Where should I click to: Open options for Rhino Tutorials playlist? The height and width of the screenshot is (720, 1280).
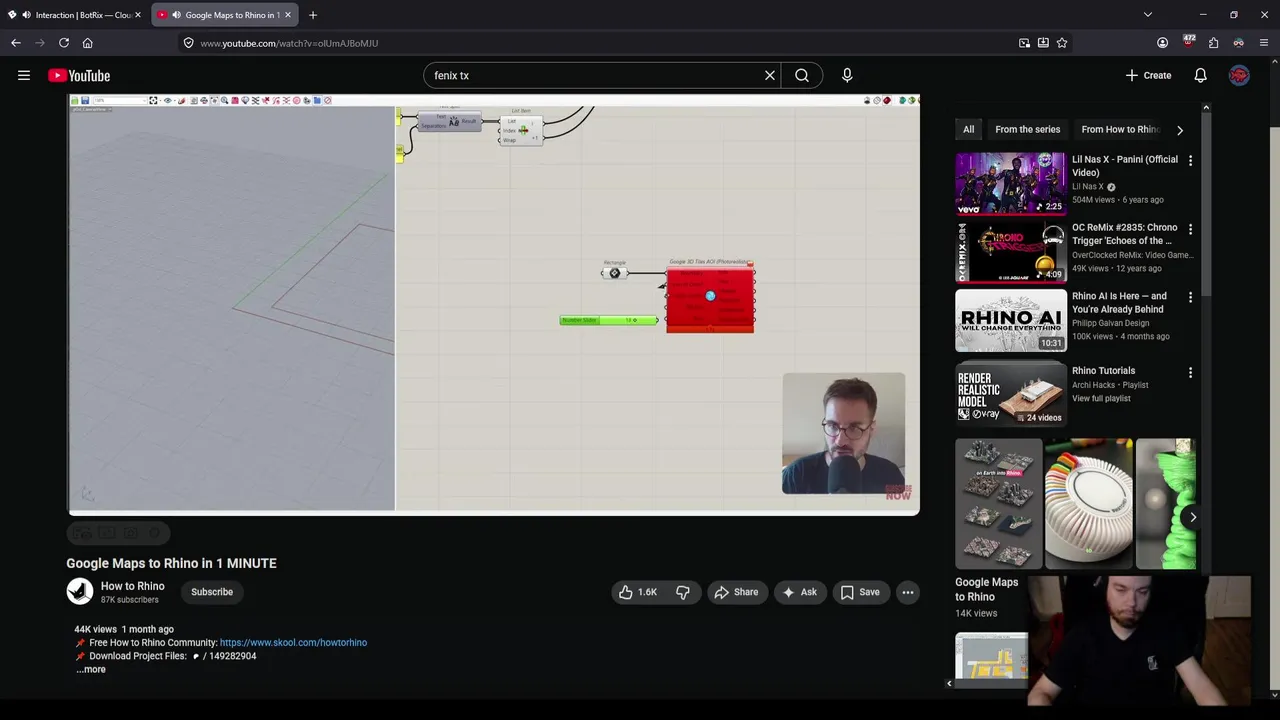point(1190,372)
